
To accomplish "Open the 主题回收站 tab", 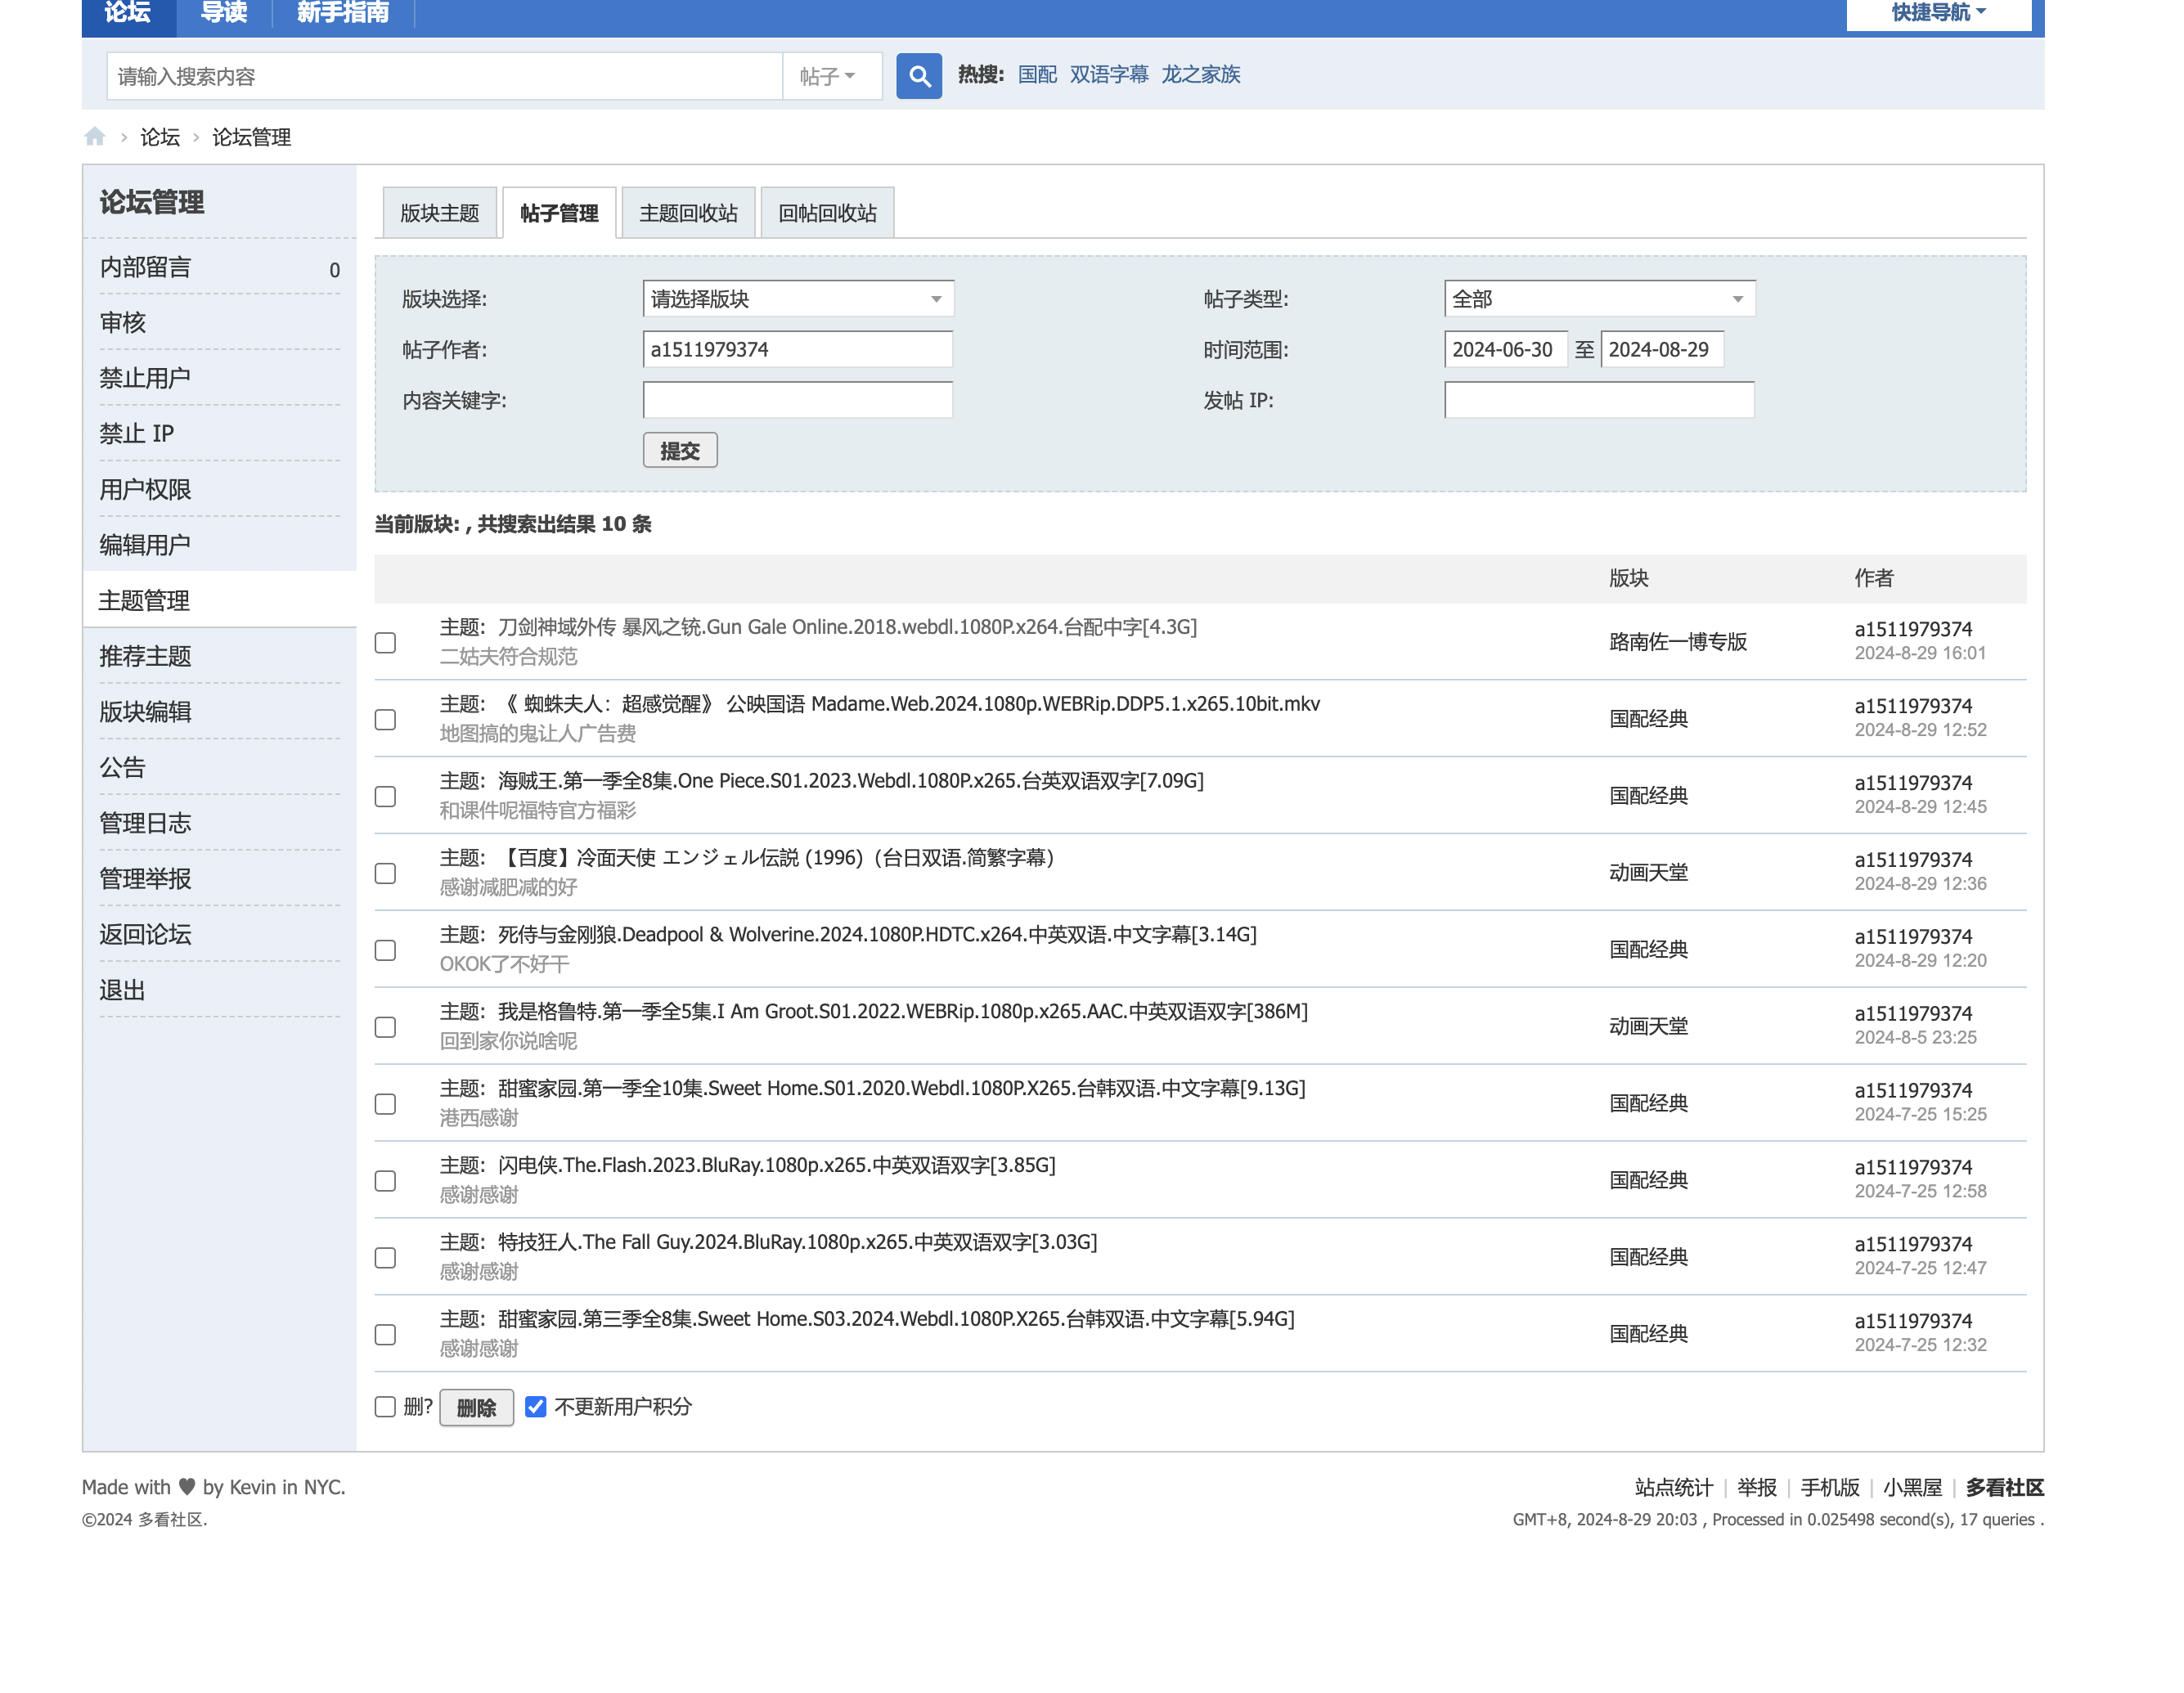I will [688, 213].
